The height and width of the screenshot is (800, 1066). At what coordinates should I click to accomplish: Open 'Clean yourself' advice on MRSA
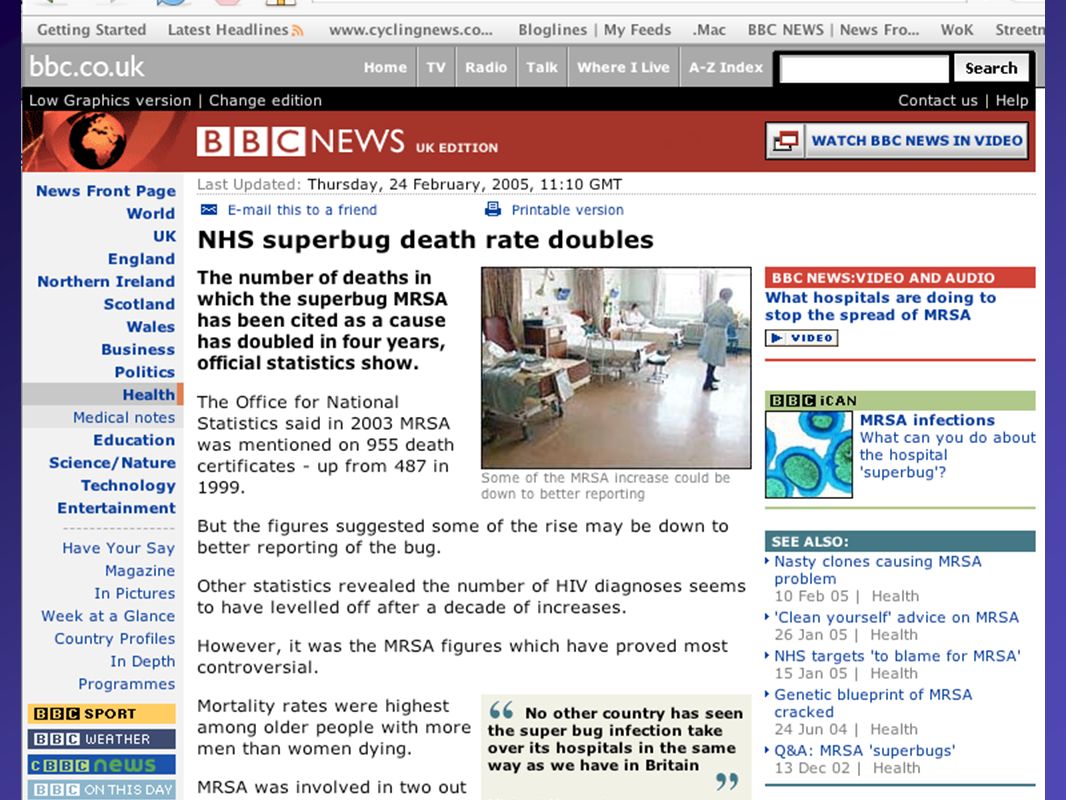[896, 617]
